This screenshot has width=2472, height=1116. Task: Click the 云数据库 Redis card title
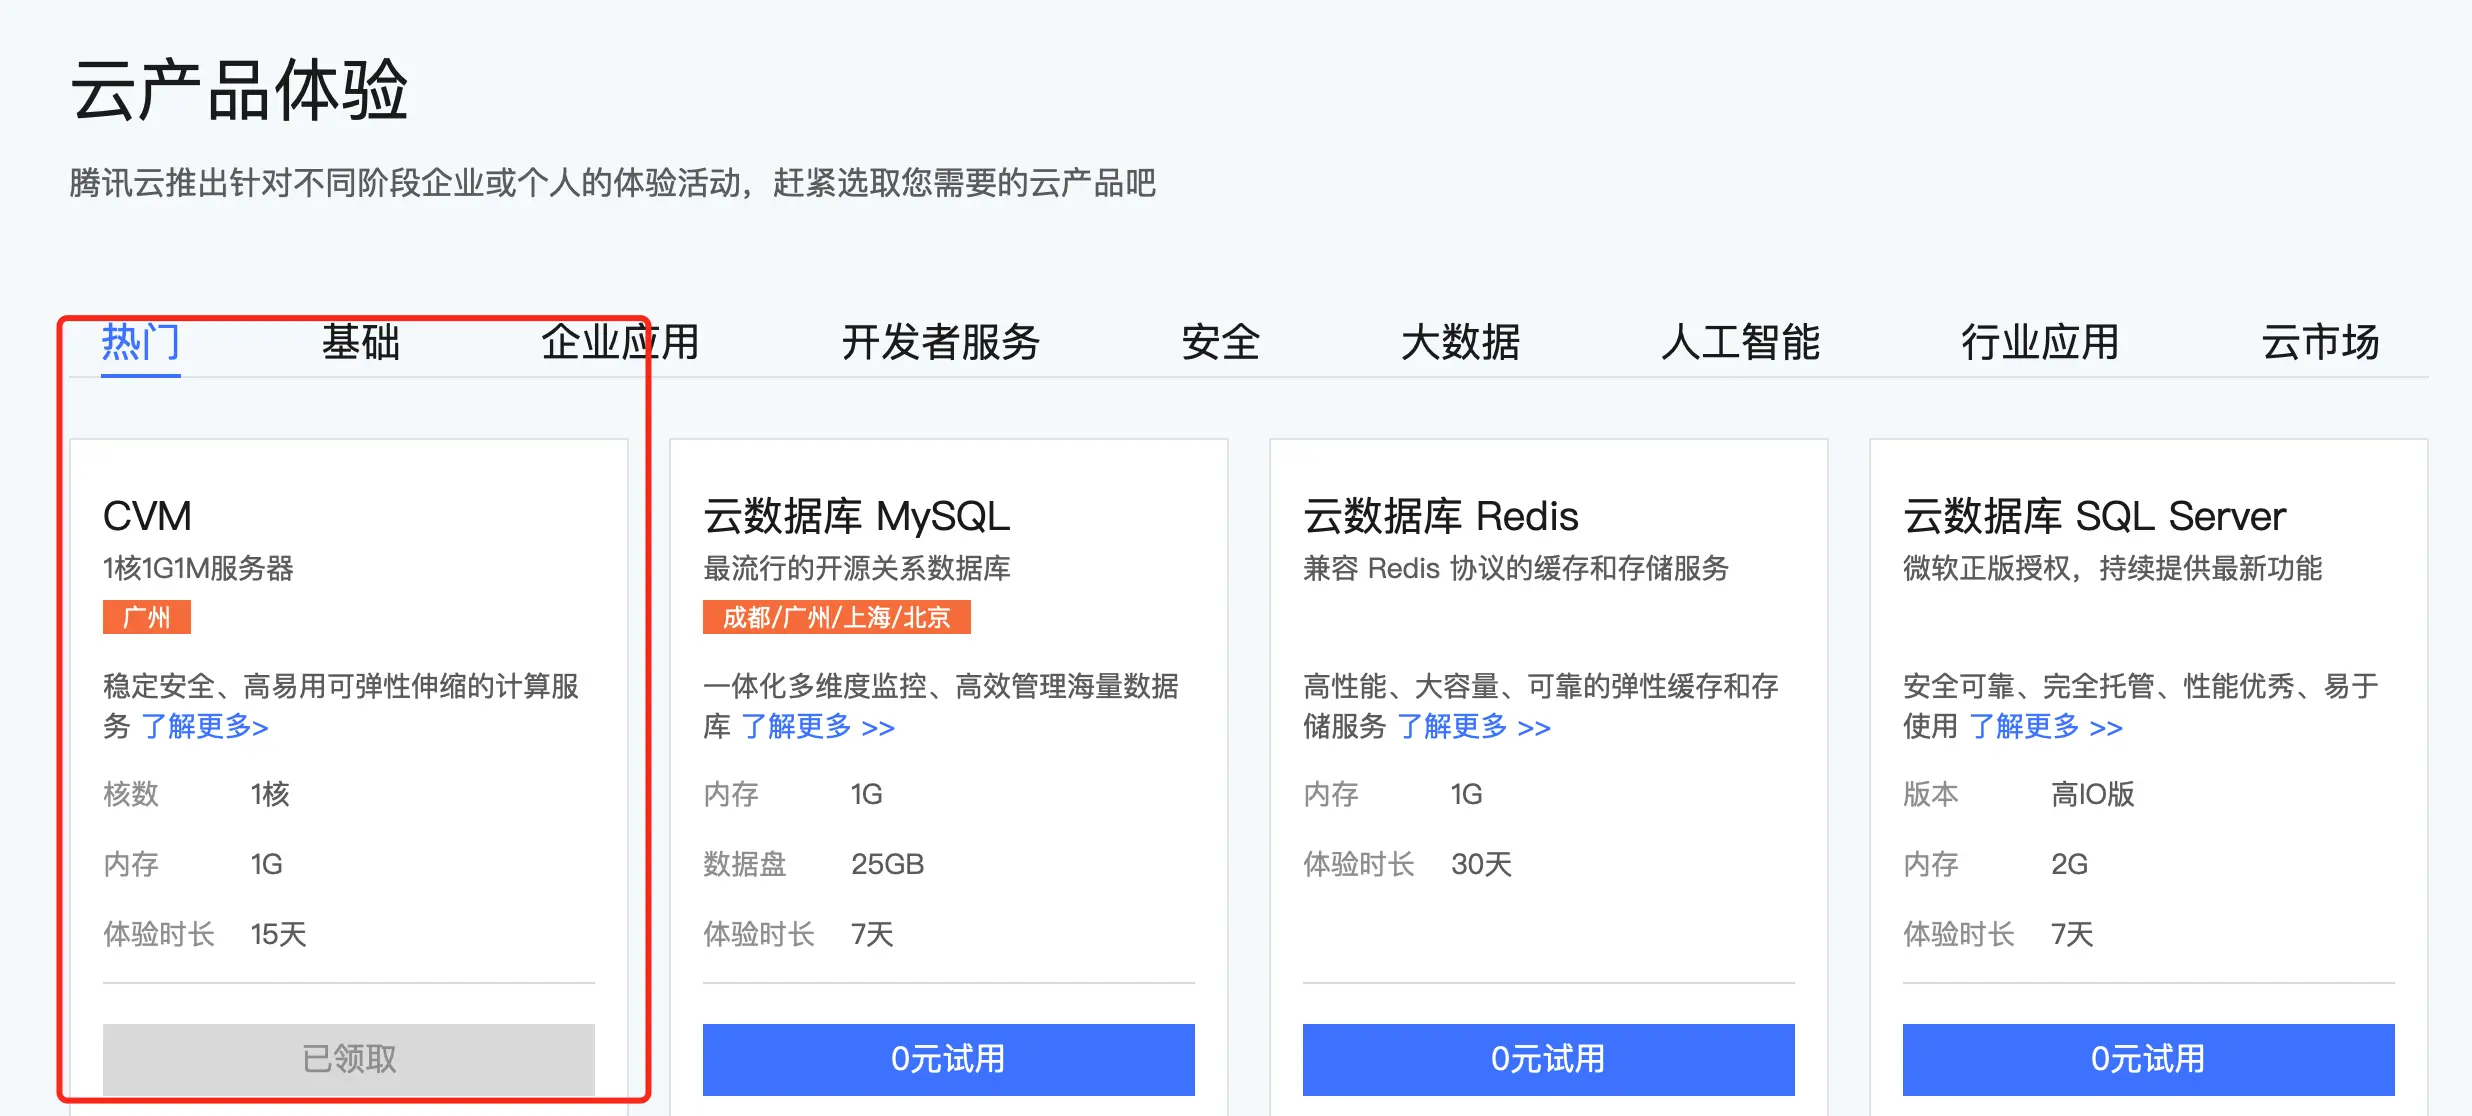pyautogui.click(x=1441, y=516)
